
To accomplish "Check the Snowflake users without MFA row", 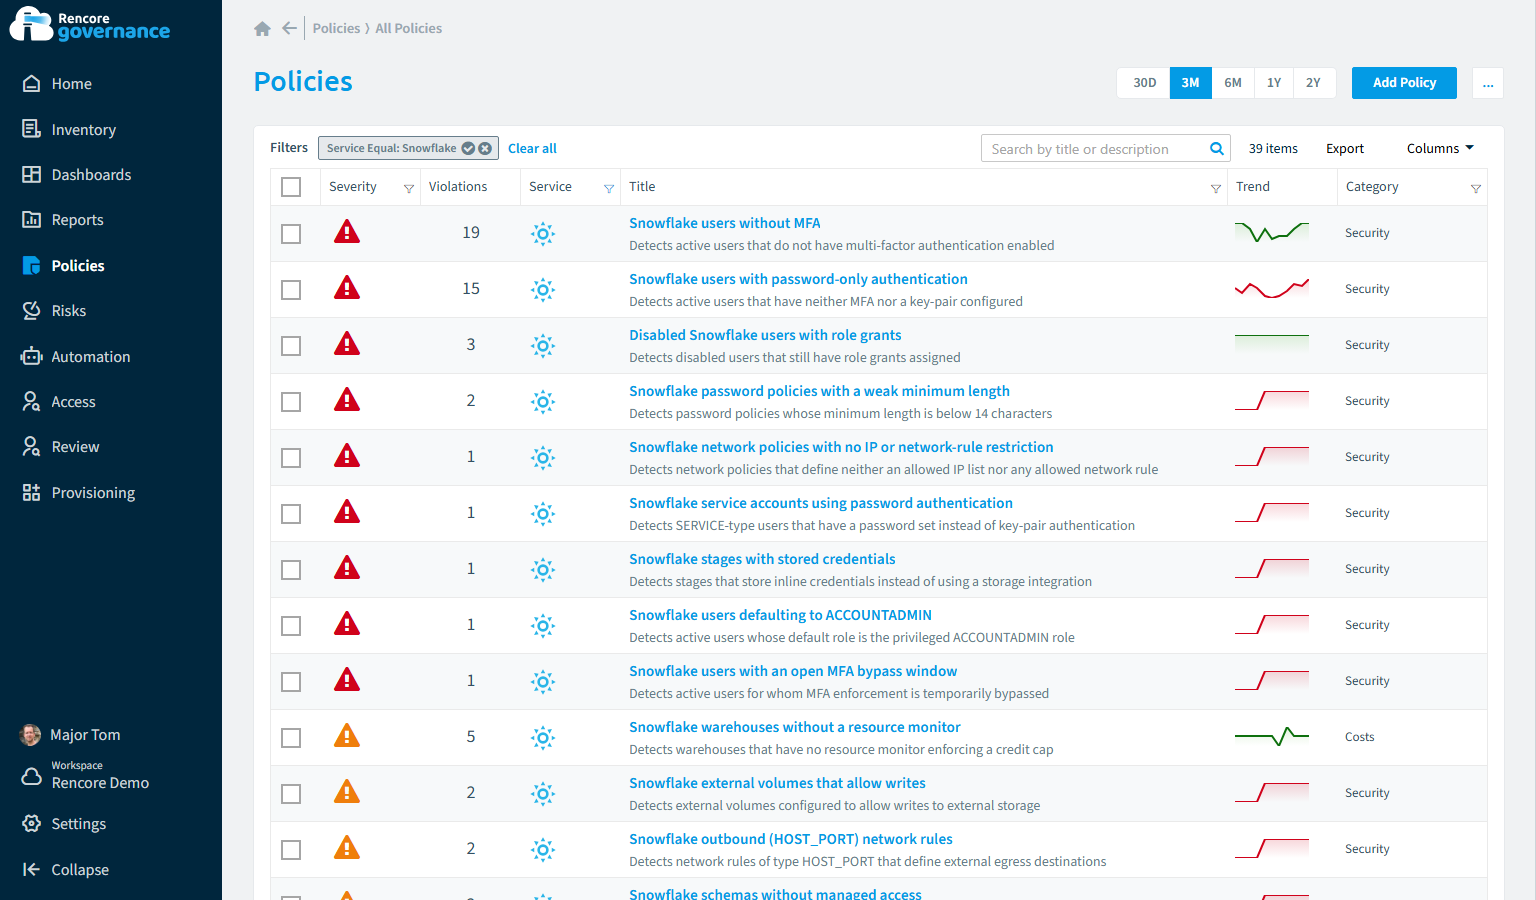I will [x=291, y=234].
